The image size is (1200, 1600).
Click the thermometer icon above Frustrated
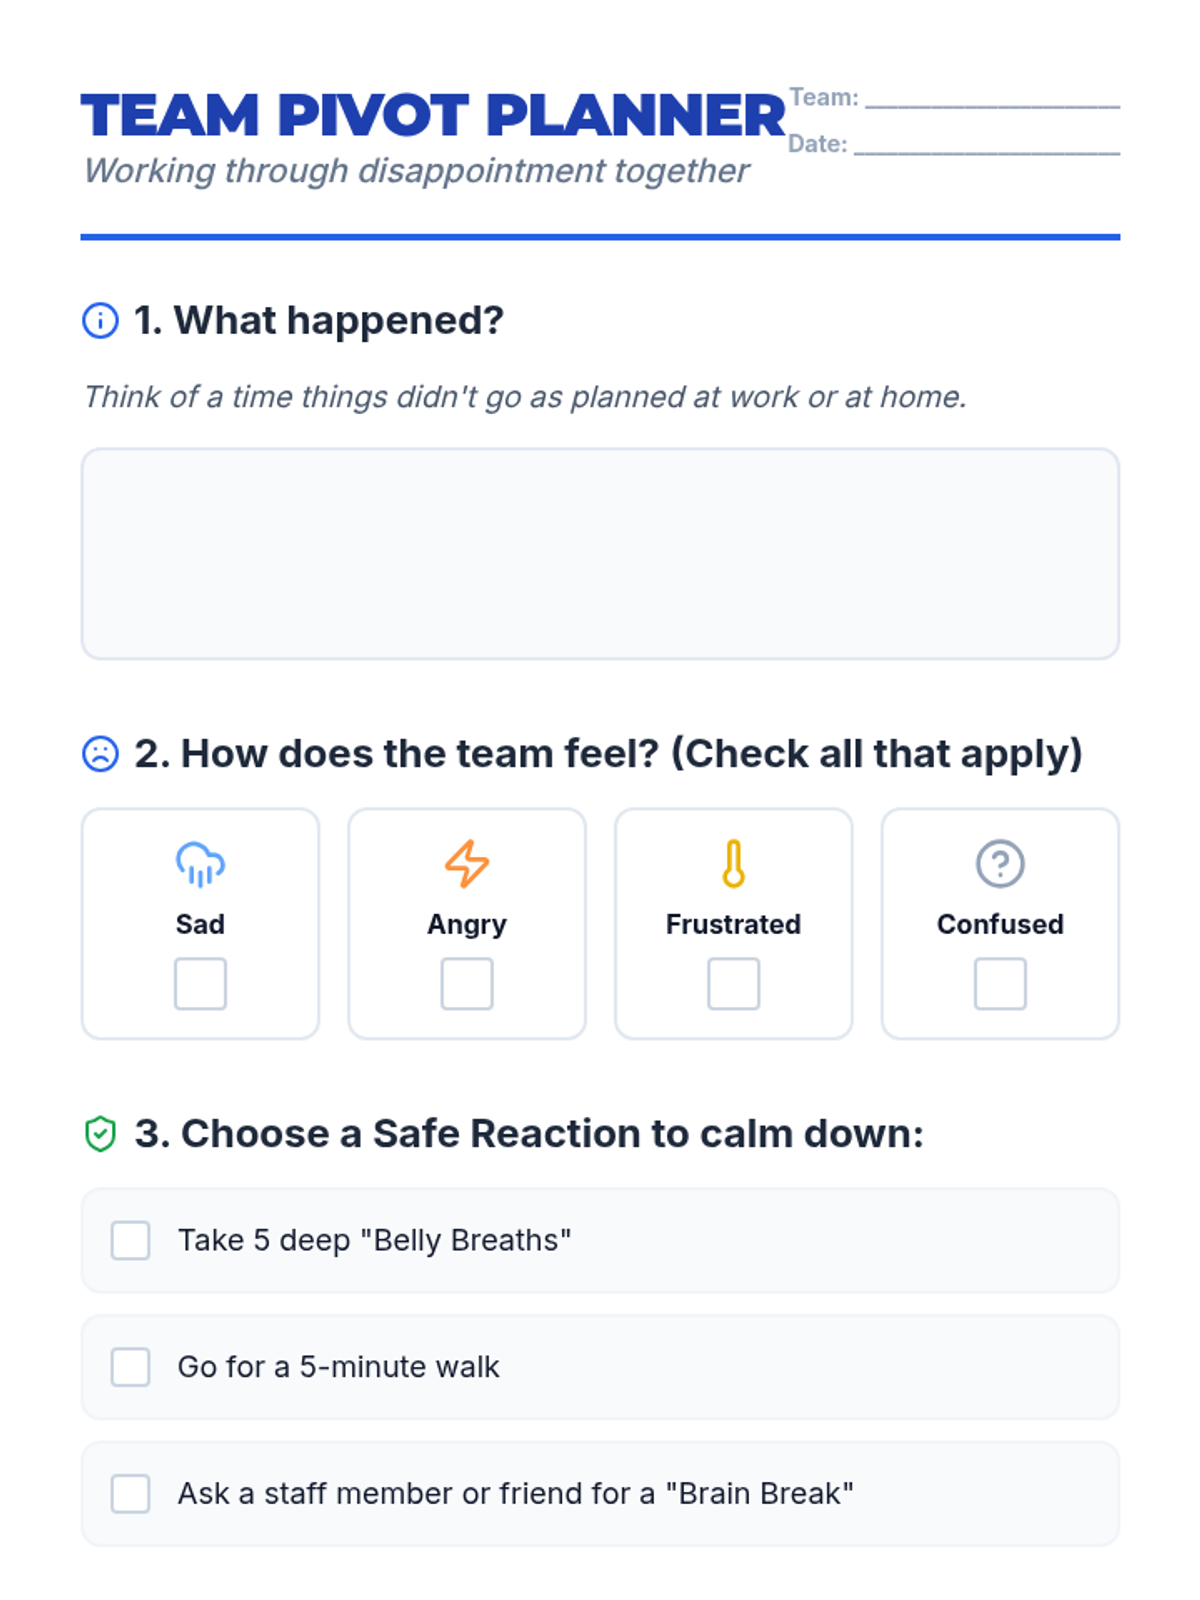pos(733,864)
